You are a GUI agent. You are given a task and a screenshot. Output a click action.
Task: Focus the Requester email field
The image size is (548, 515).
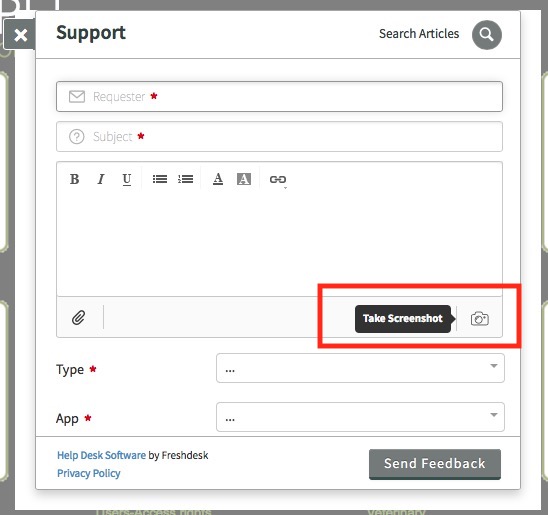pyautogui.click(x=279, y=96)
